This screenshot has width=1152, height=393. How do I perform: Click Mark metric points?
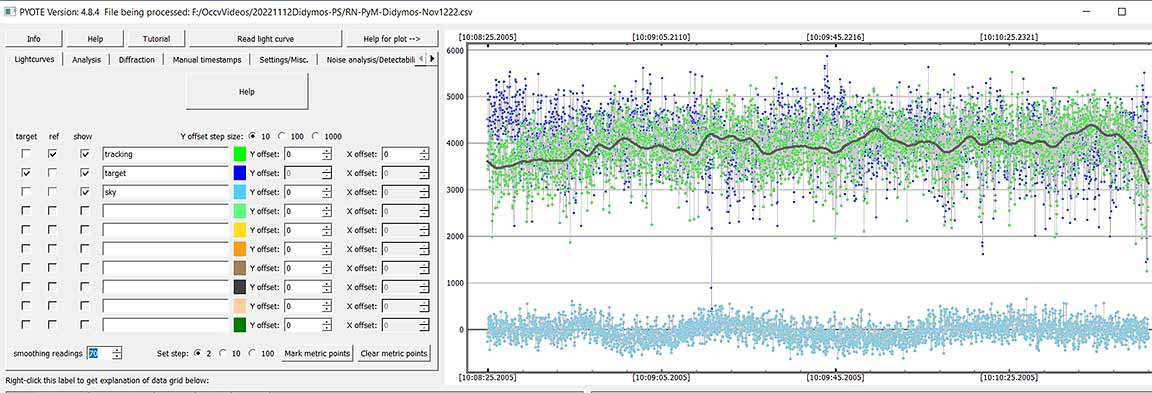(318, 353)
